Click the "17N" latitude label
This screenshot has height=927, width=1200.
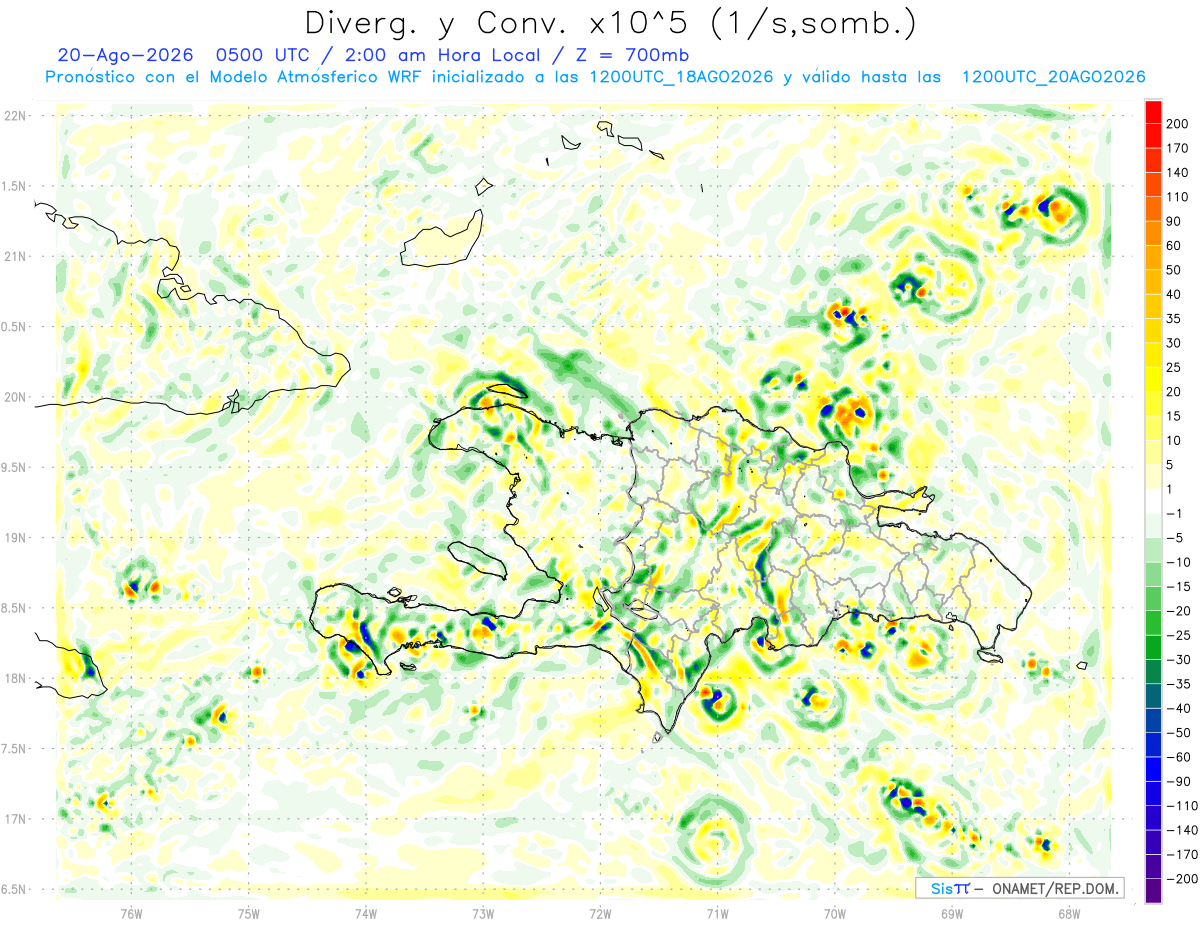tap(16, 819)
